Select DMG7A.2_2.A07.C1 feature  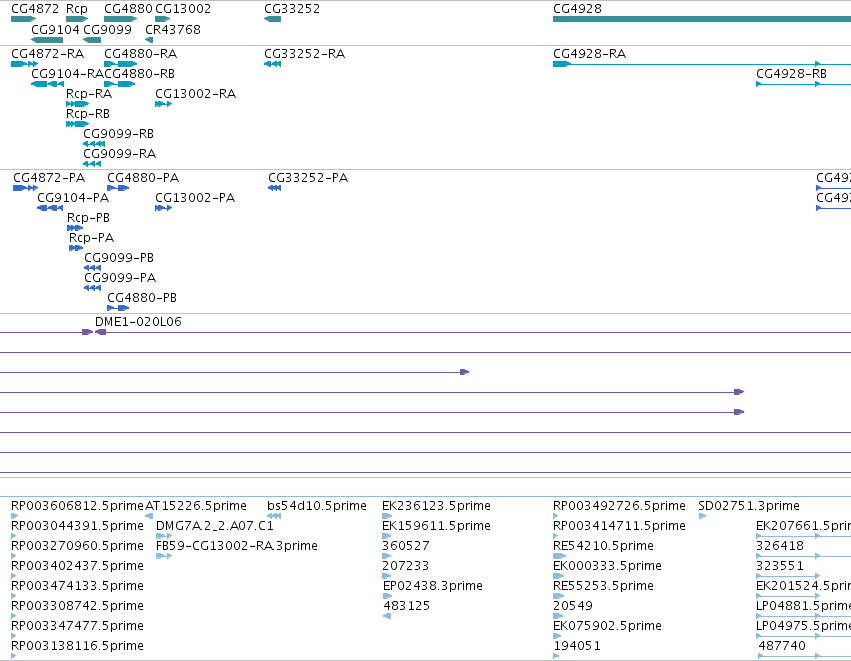[x=215, y=526]
